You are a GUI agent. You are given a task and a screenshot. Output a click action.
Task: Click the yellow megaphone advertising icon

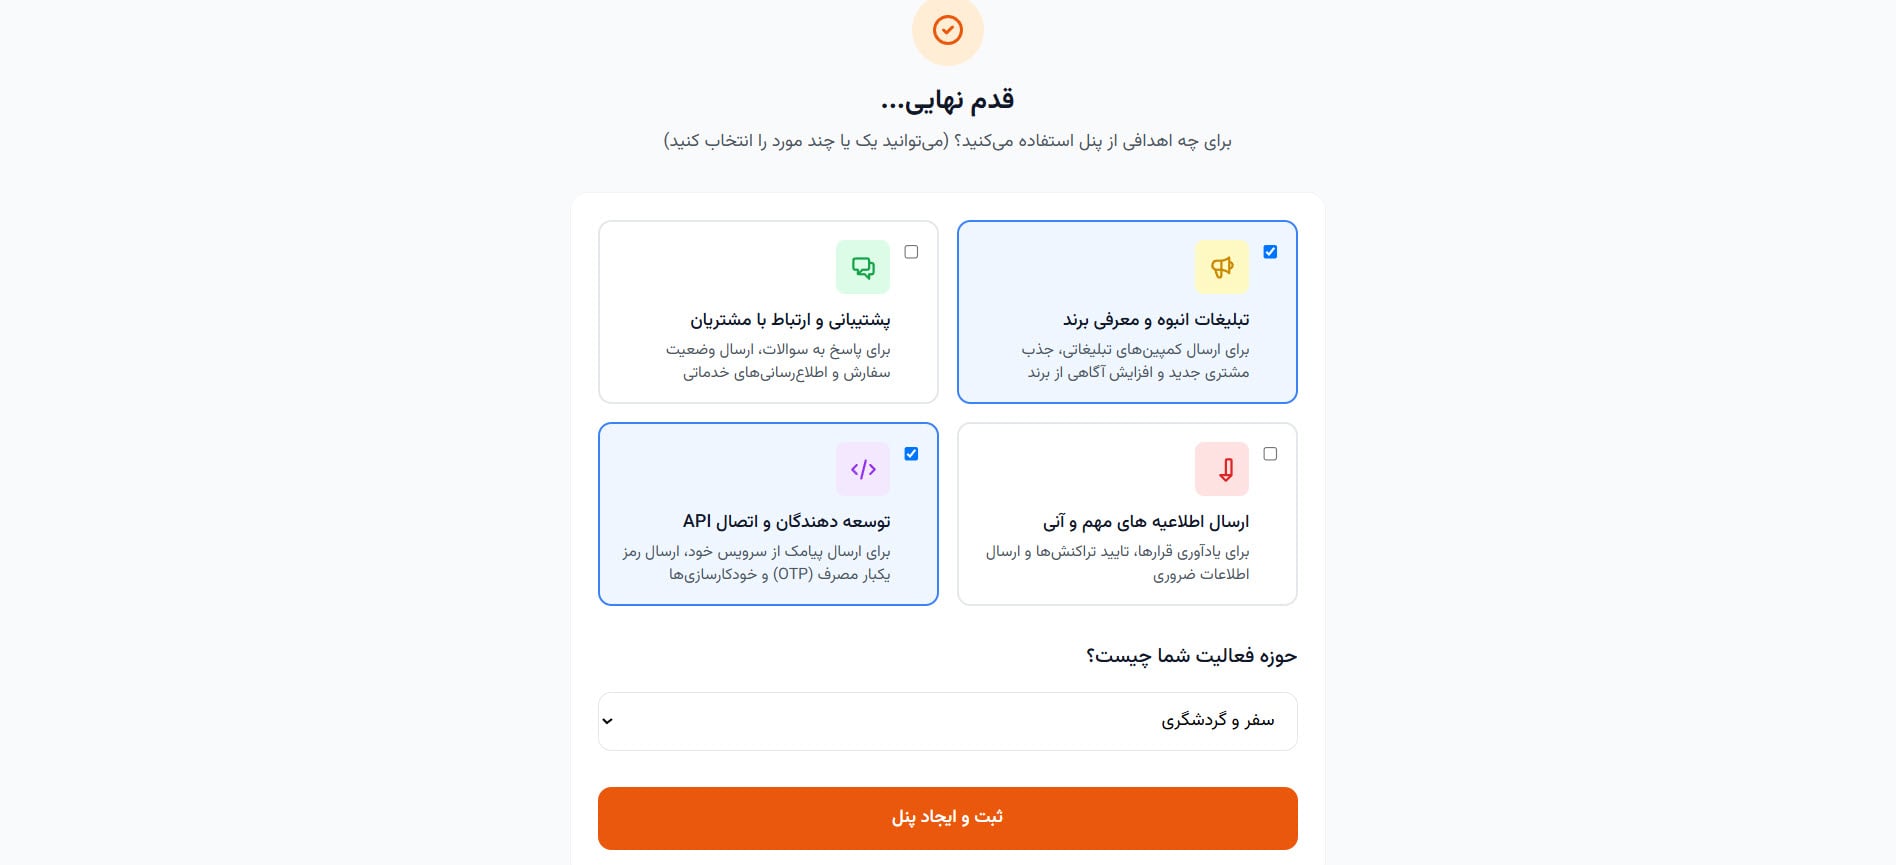tap(1221, 267)
